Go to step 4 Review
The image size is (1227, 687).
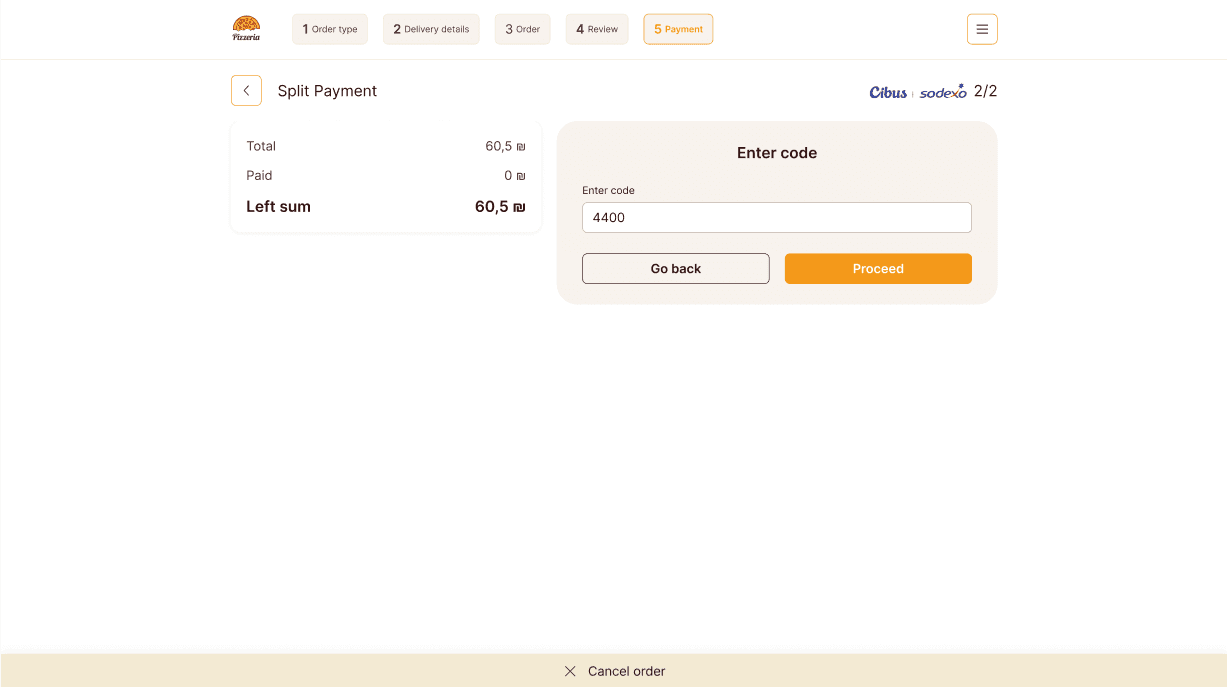click(597, 29)
